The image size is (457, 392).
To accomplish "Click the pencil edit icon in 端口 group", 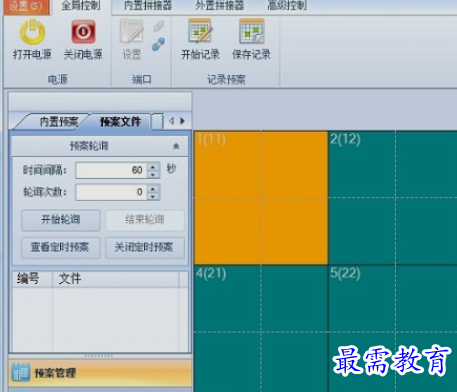I will [159, 26].
